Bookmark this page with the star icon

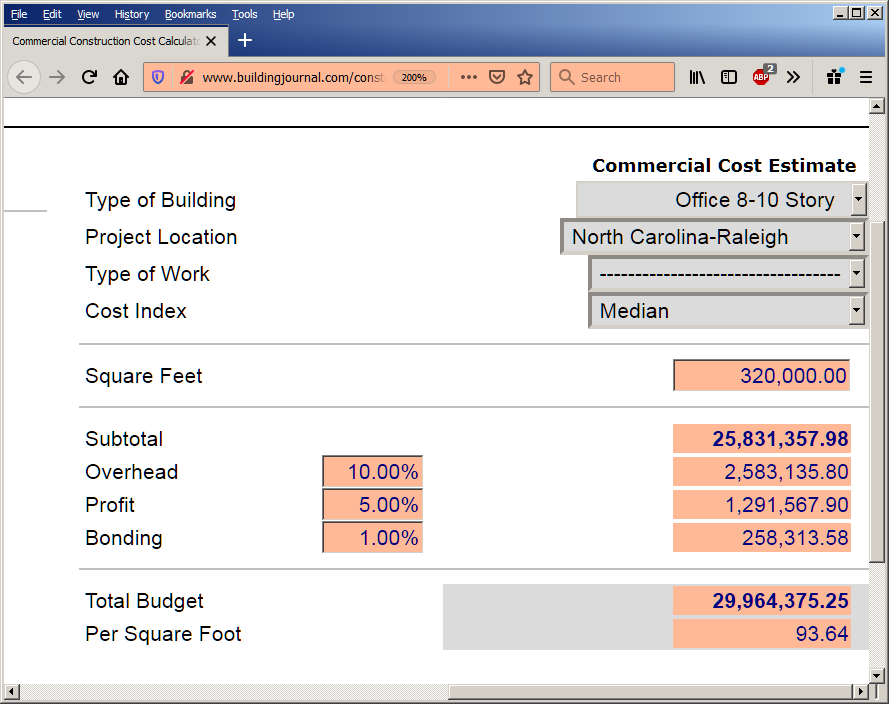tap(525, 77)
